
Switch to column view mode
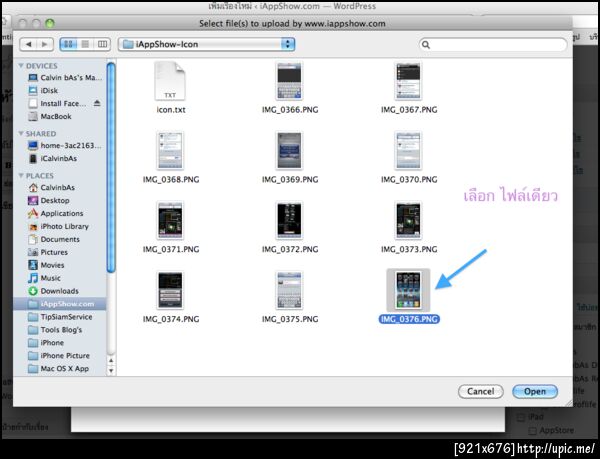point(102,44)
